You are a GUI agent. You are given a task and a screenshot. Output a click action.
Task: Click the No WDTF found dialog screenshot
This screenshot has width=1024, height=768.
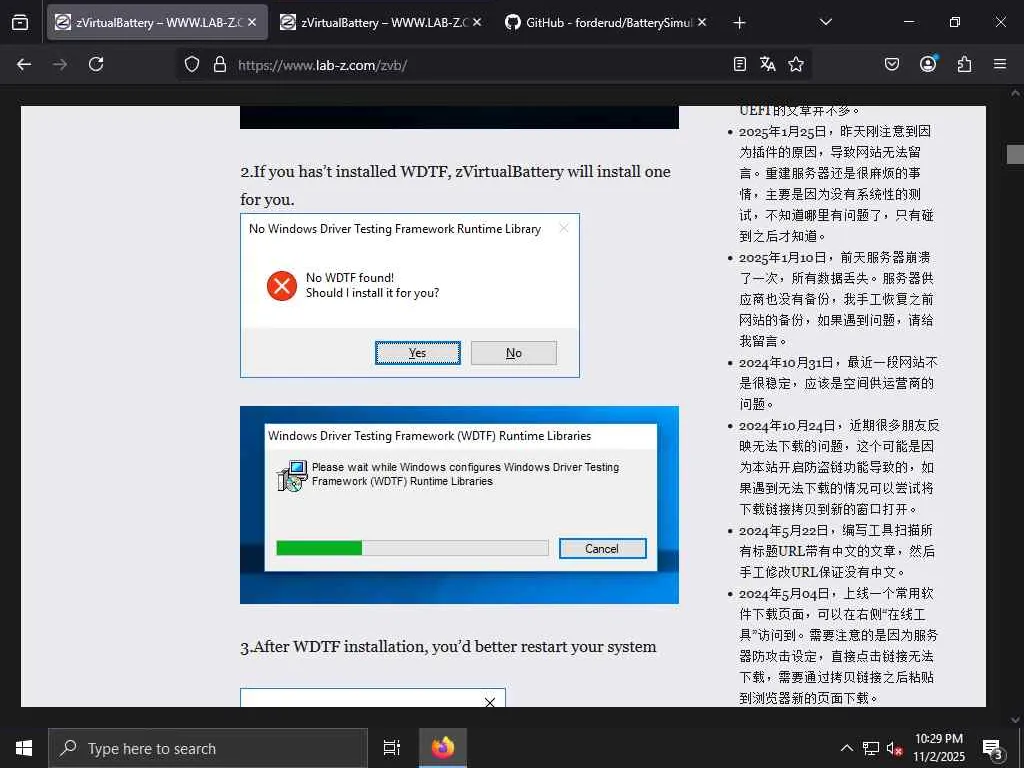pyautogui.click(x=409, y=295)
